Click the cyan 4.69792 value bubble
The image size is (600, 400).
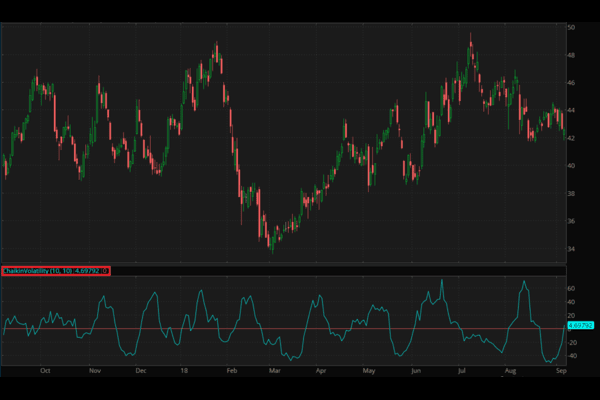(x=580, y=326)
